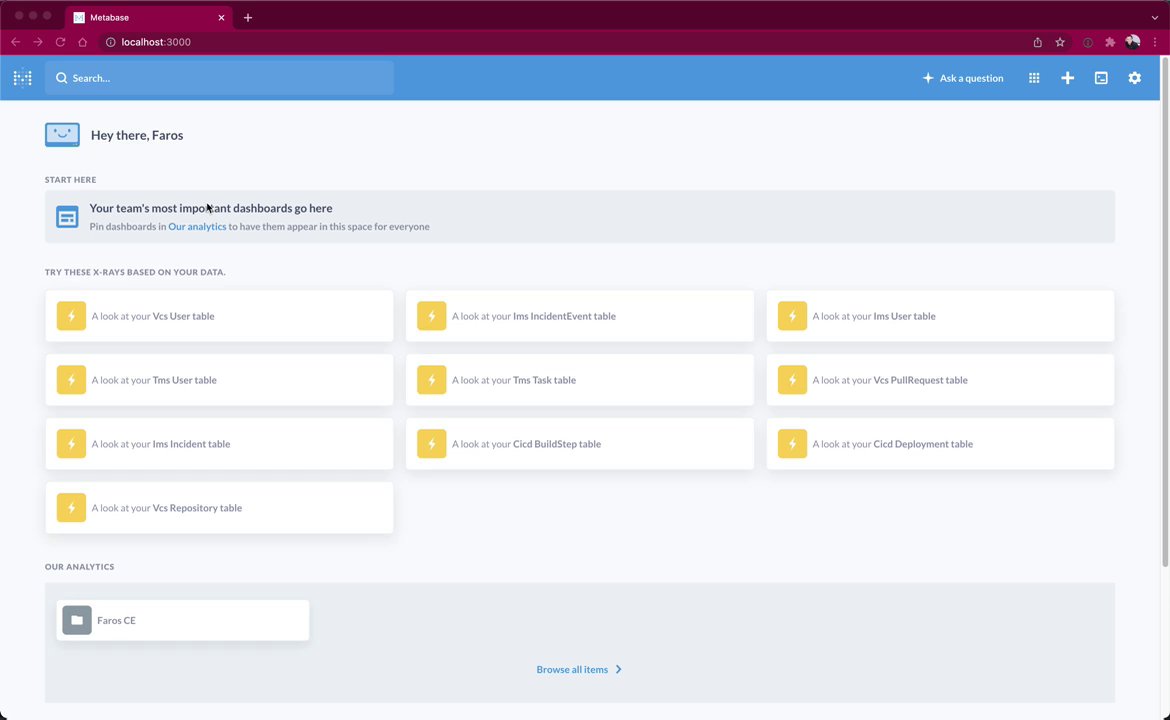
Task: Click bolt icon beside Ims Incident table
Action: coord(71,444)
